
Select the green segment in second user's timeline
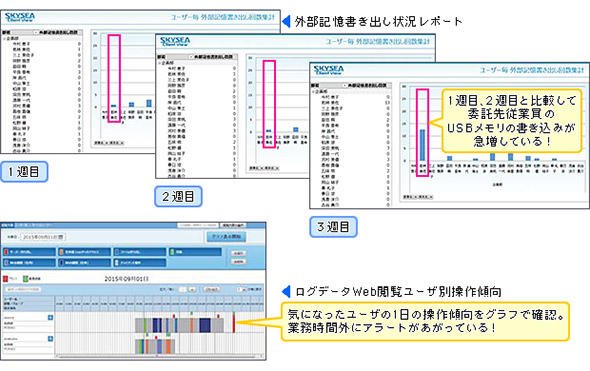tap(140, 347)
